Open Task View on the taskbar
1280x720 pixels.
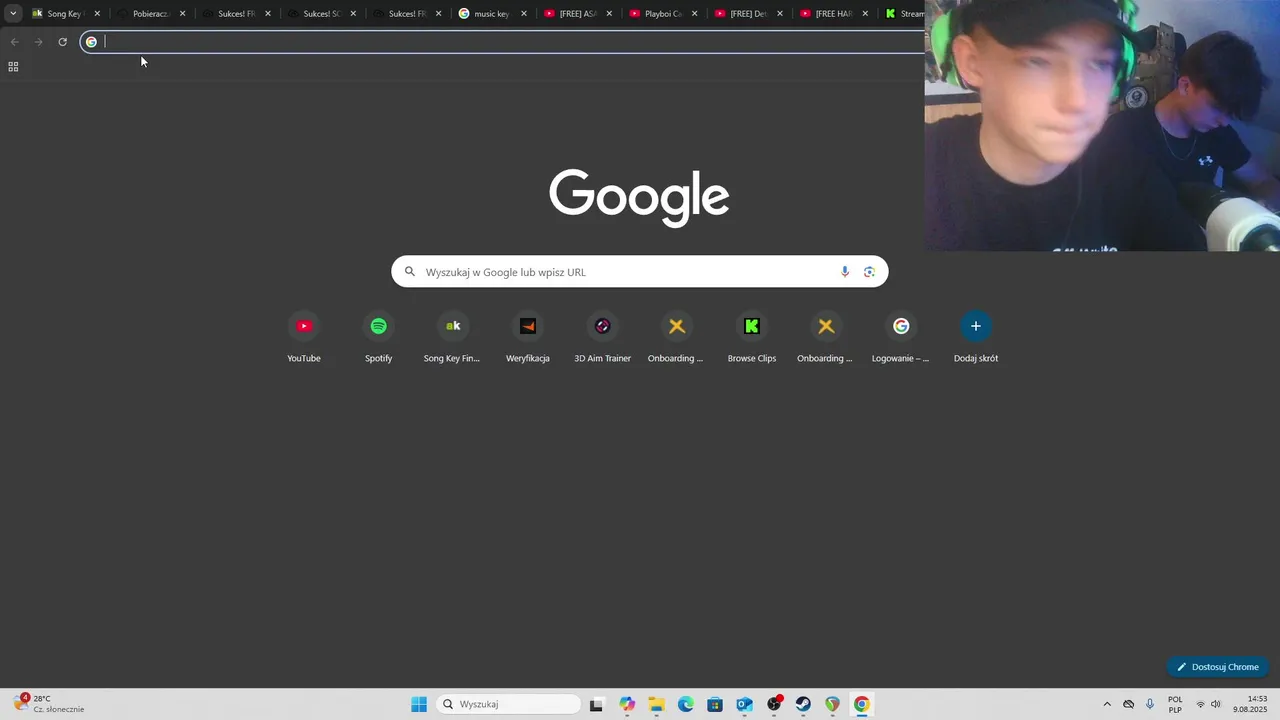(596, 704)
